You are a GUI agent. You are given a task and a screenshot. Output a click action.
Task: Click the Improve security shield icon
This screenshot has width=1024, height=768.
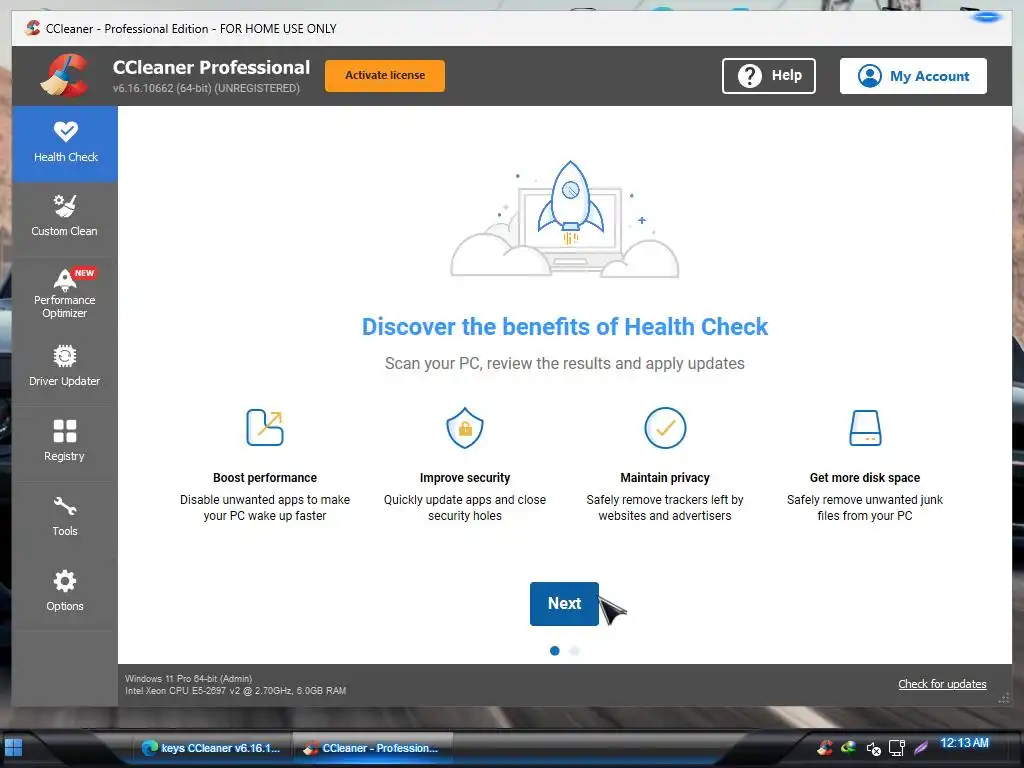tap(465, 428)
